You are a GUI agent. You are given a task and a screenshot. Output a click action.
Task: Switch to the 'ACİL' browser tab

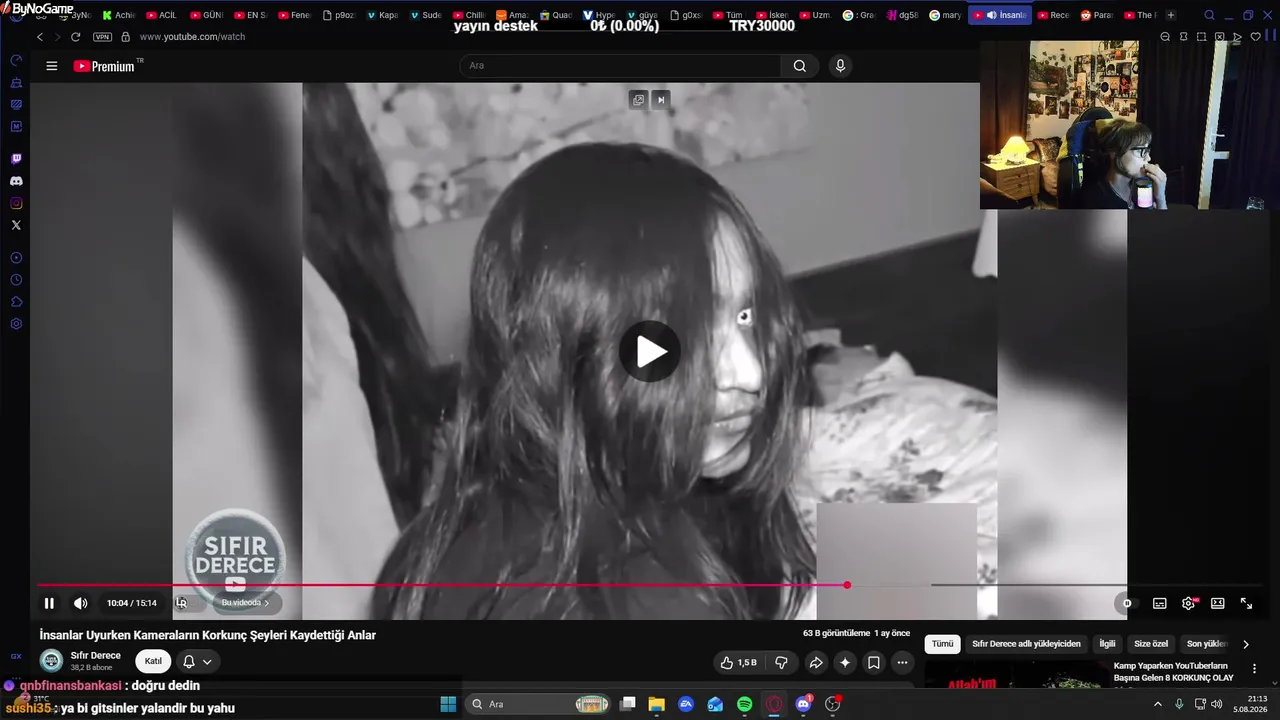click(161, 15)
